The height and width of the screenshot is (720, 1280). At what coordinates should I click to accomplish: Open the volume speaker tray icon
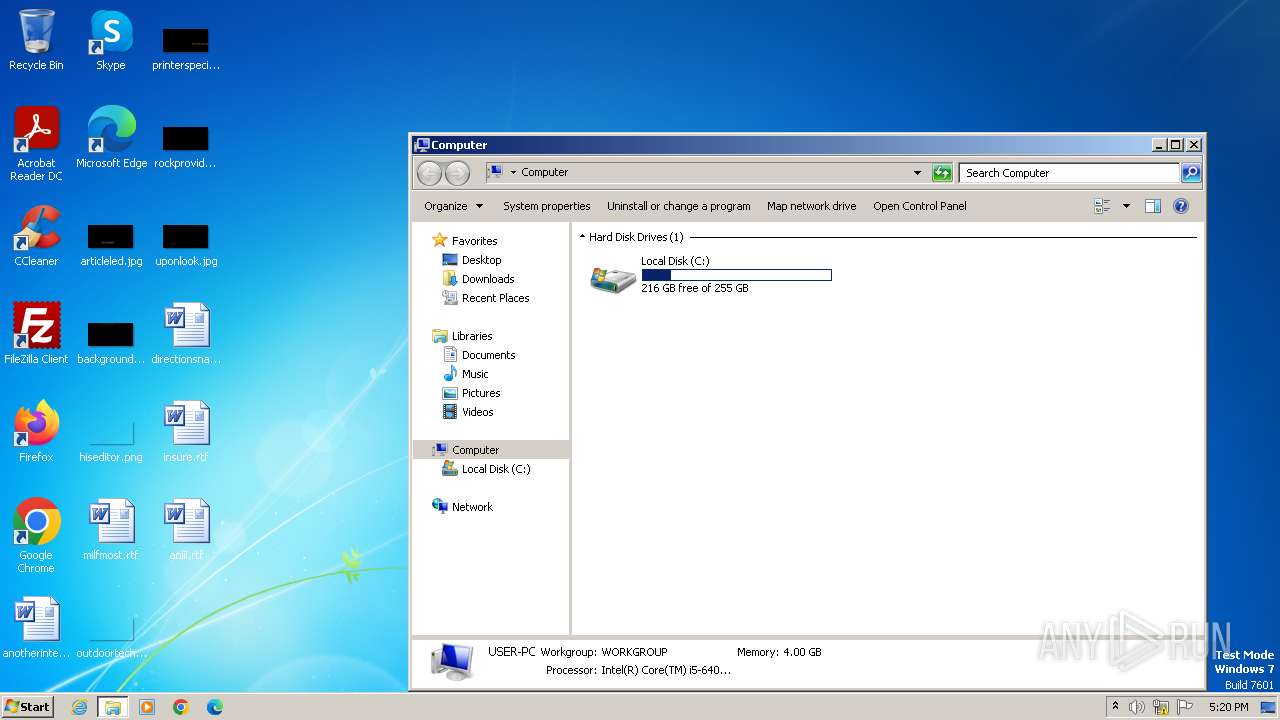[1136, 707]
